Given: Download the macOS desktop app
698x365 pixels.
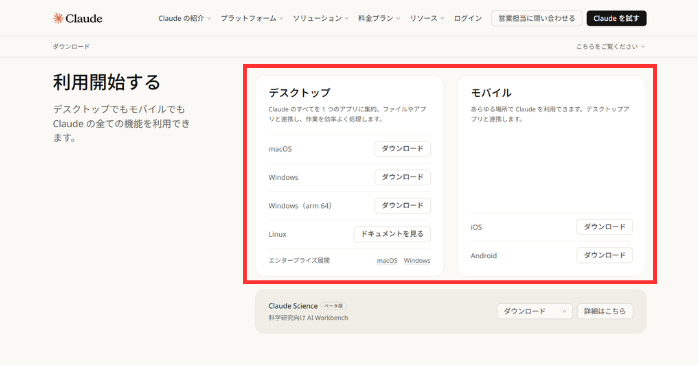Looking at the screenshot, I should tap(402, 149).
